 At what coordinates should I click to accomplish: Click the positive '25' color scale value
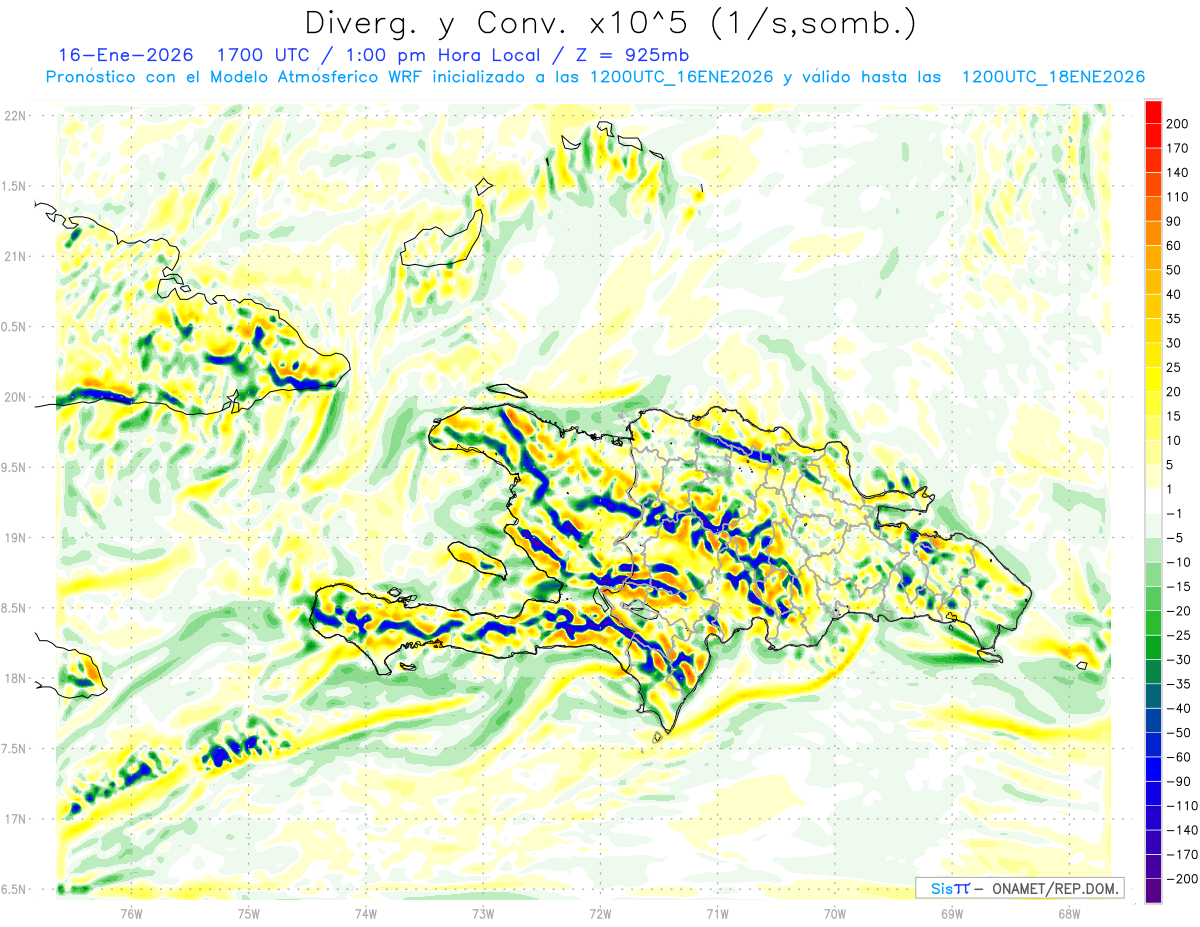1174,367
